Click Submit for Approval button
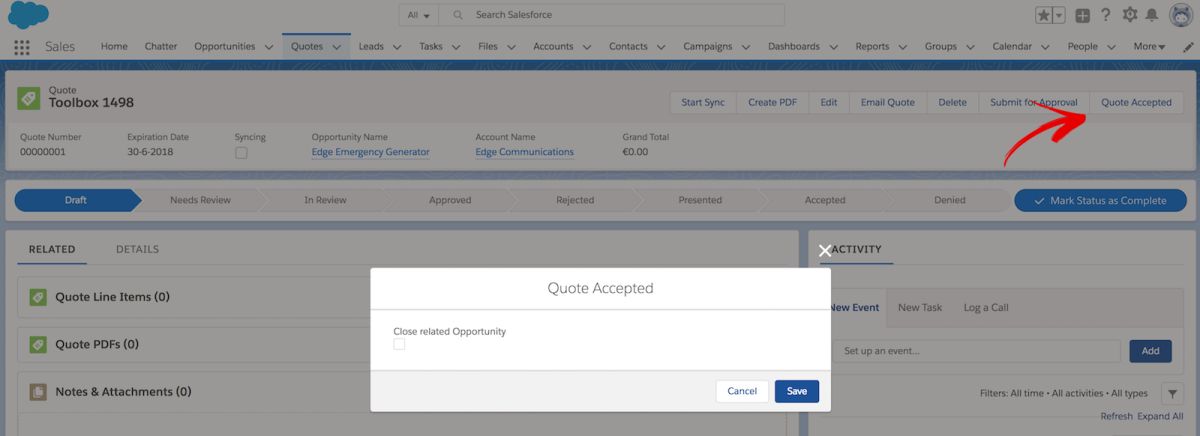The width and height of the screenshot is (1200, 436). coord(1034,102)
